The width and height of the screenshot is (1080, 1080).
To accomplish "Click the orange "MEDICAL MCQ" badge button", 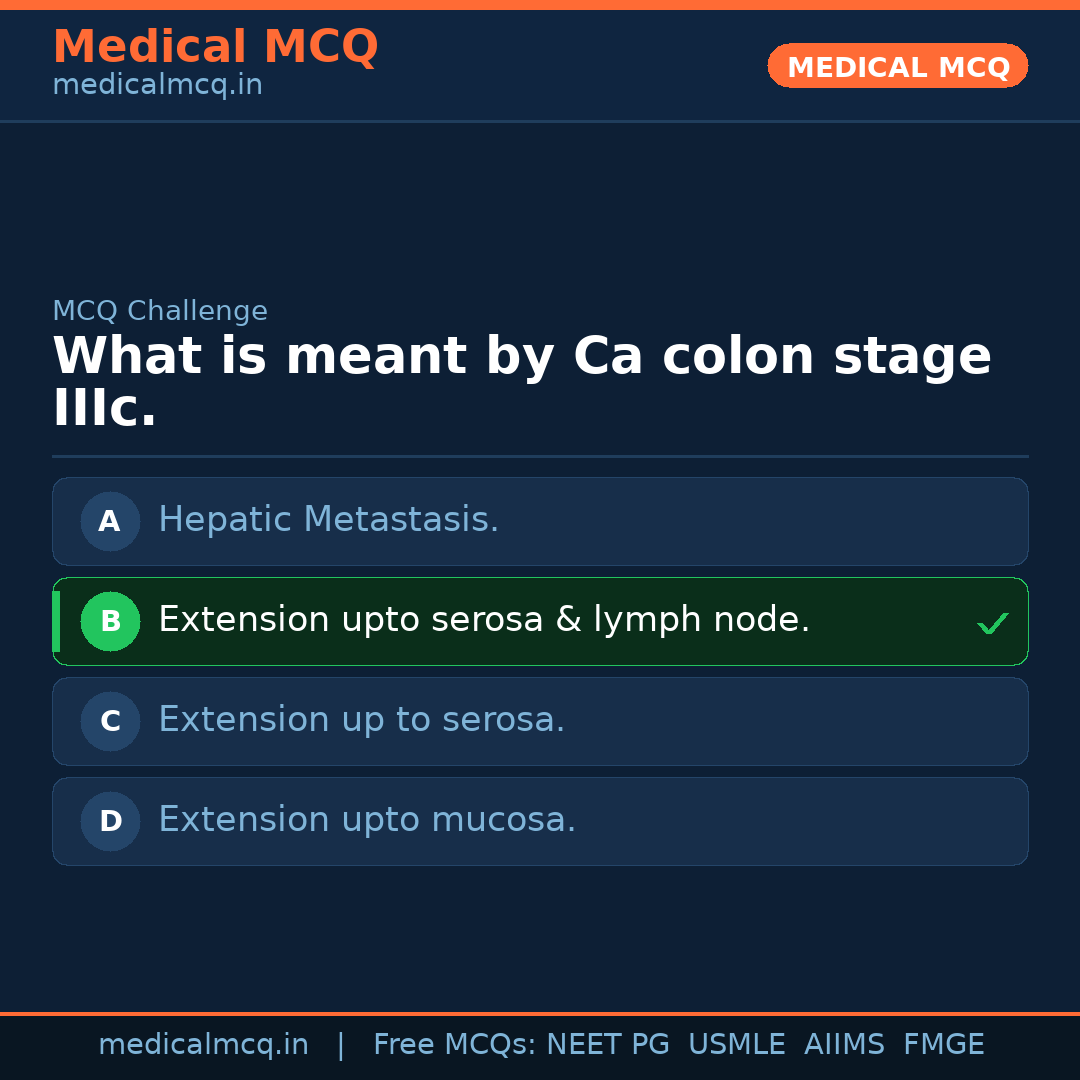I will [897, 67].
